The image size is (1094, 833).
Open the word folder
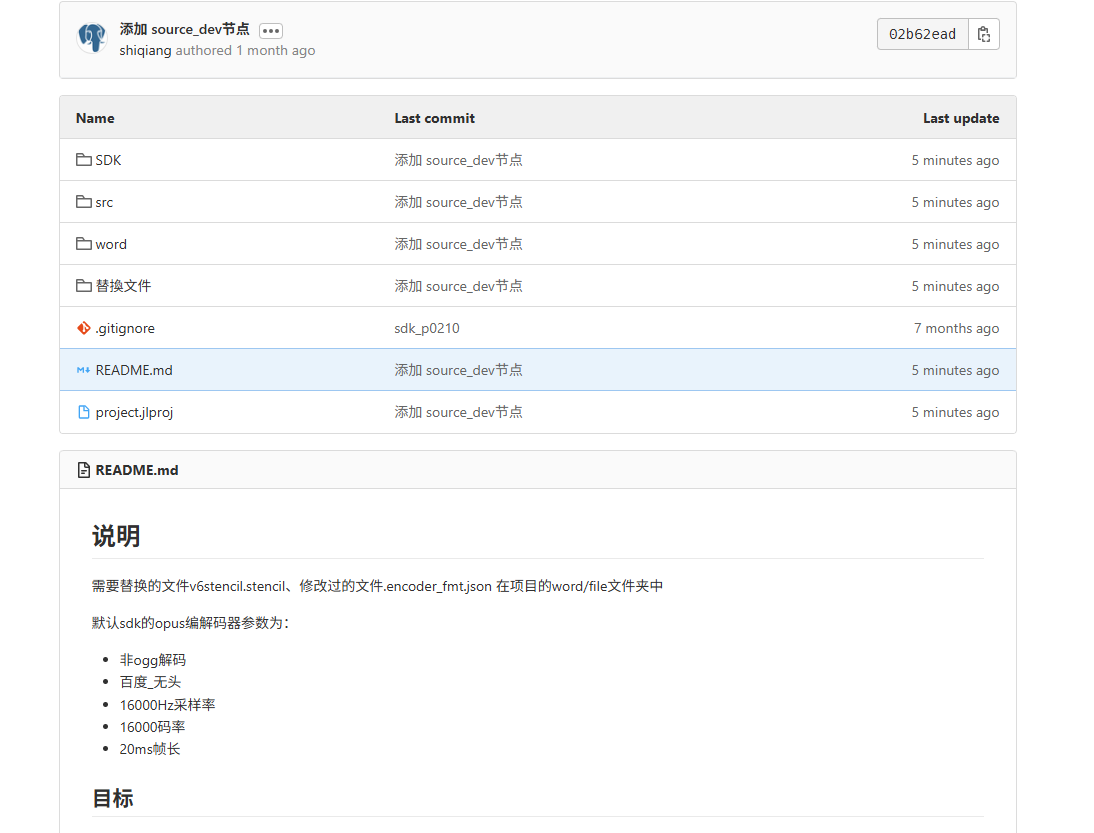pos(111,244)
